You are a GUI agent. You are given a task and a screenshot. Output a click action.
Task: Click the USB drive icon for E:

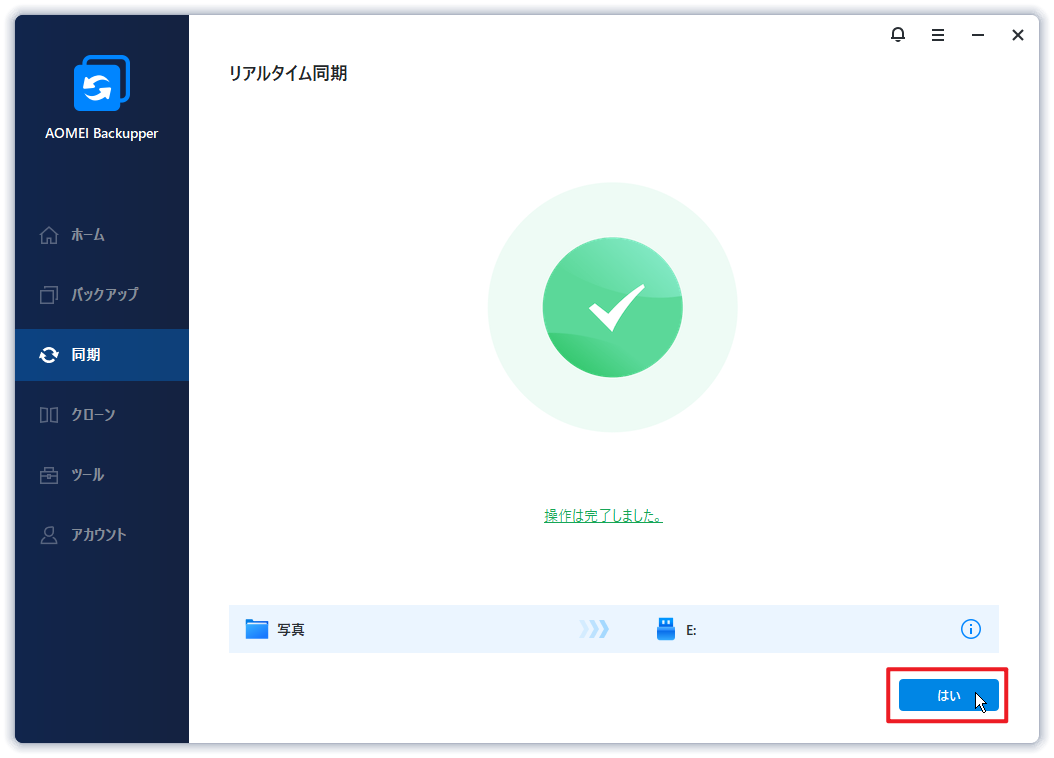[x=665, y=629]
